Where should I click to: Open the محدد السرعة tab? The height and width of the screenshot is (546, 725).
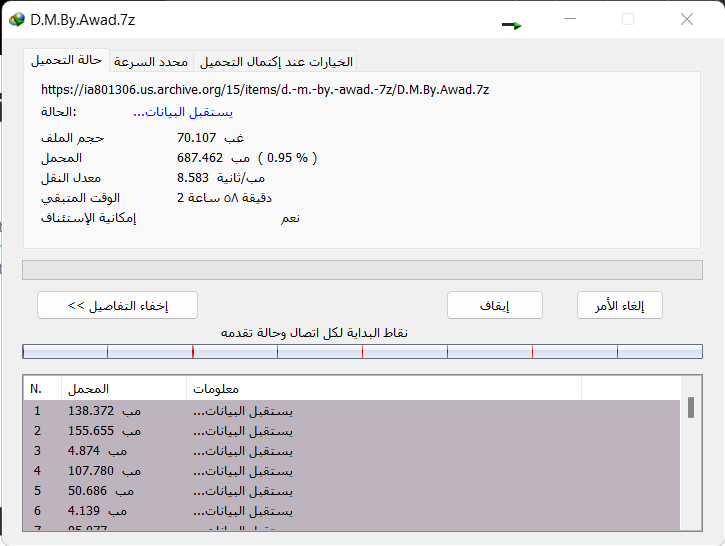[151, 62]
